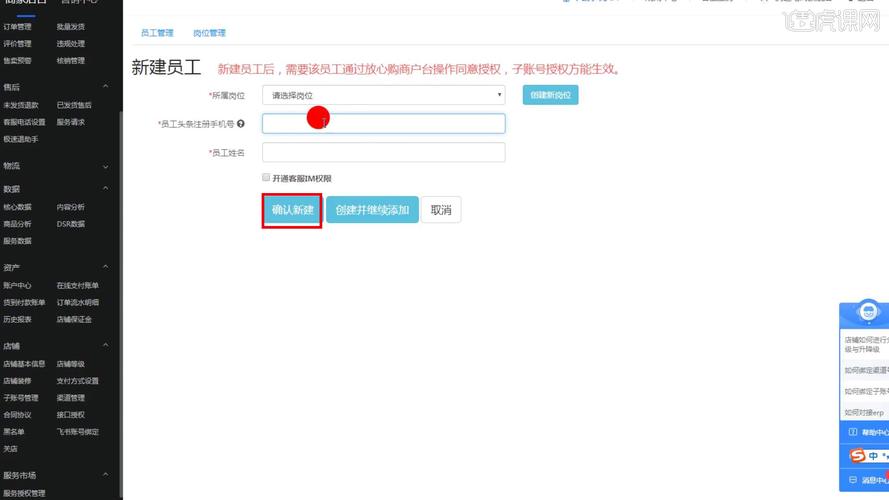Collapse the 店铺 sidebar section
This screenshot has width=889, height=500.
tap(105, 346)
